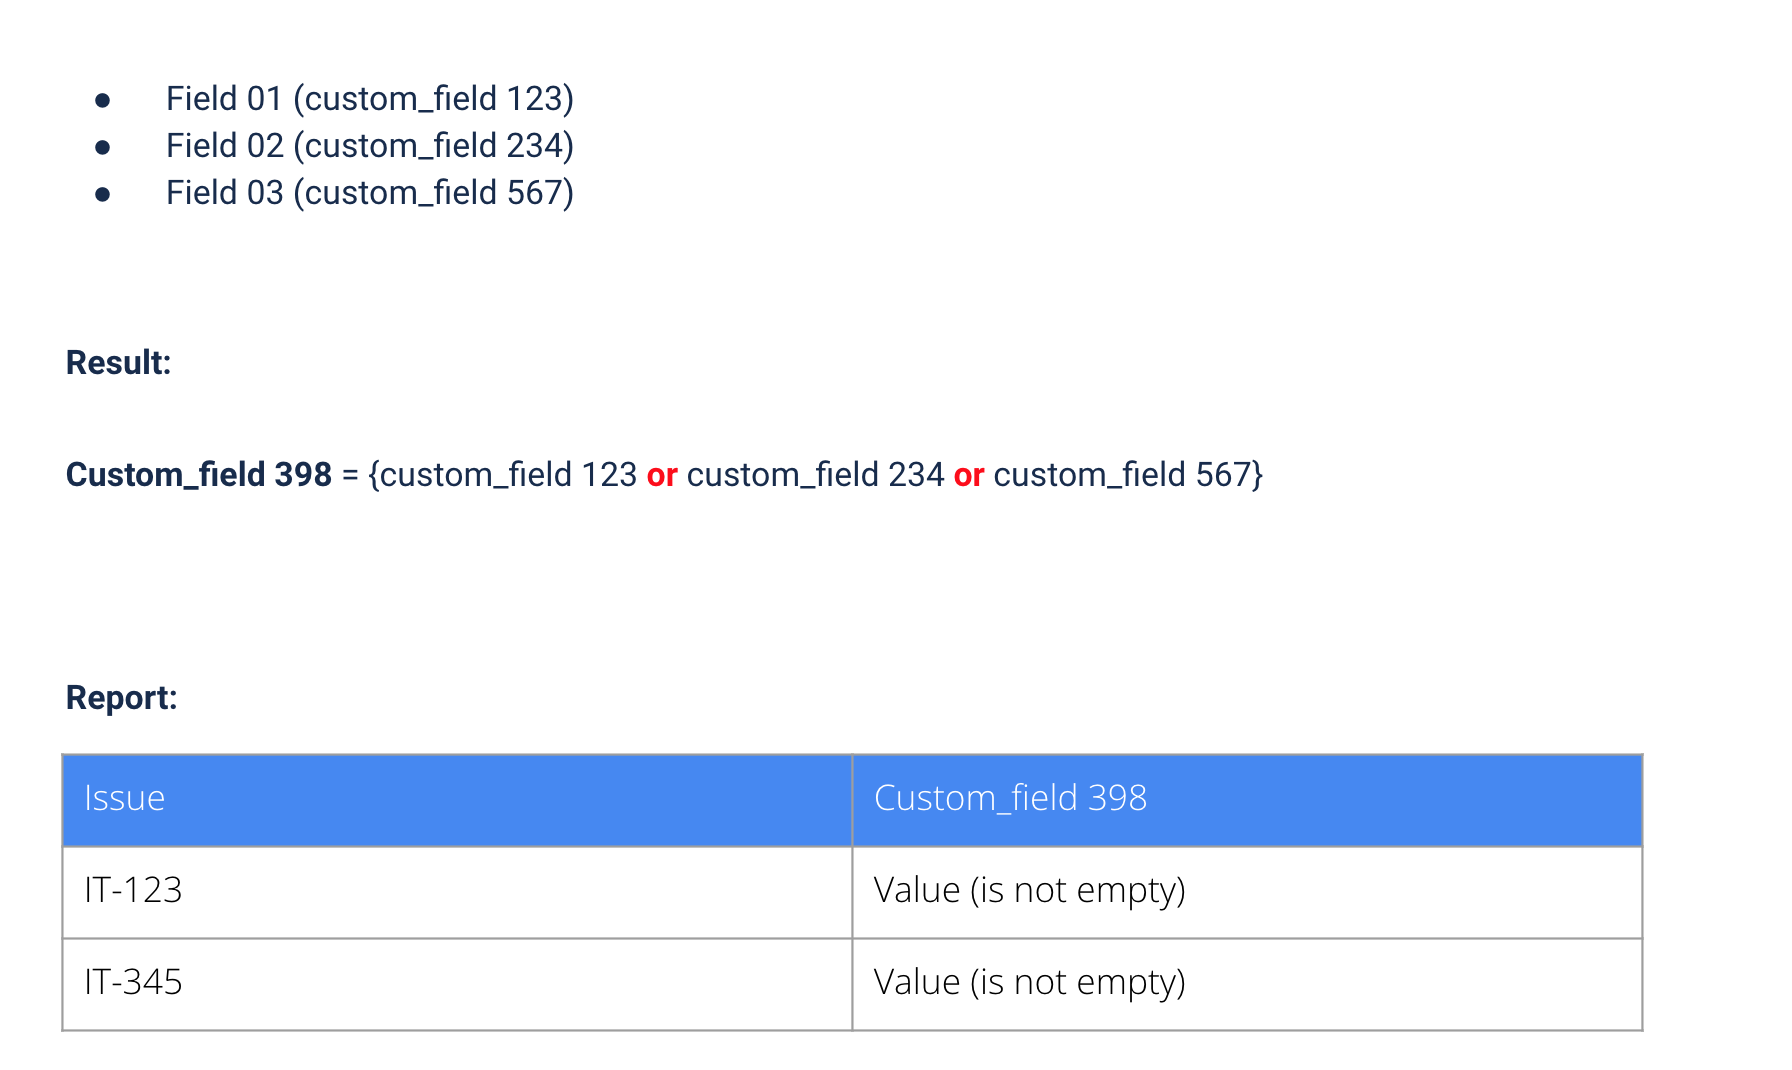The width and height of the screenshot is (1792, 1070).
Task: Click the Field 02 (custom_field 234) list item
Action: tap(370, 146)
